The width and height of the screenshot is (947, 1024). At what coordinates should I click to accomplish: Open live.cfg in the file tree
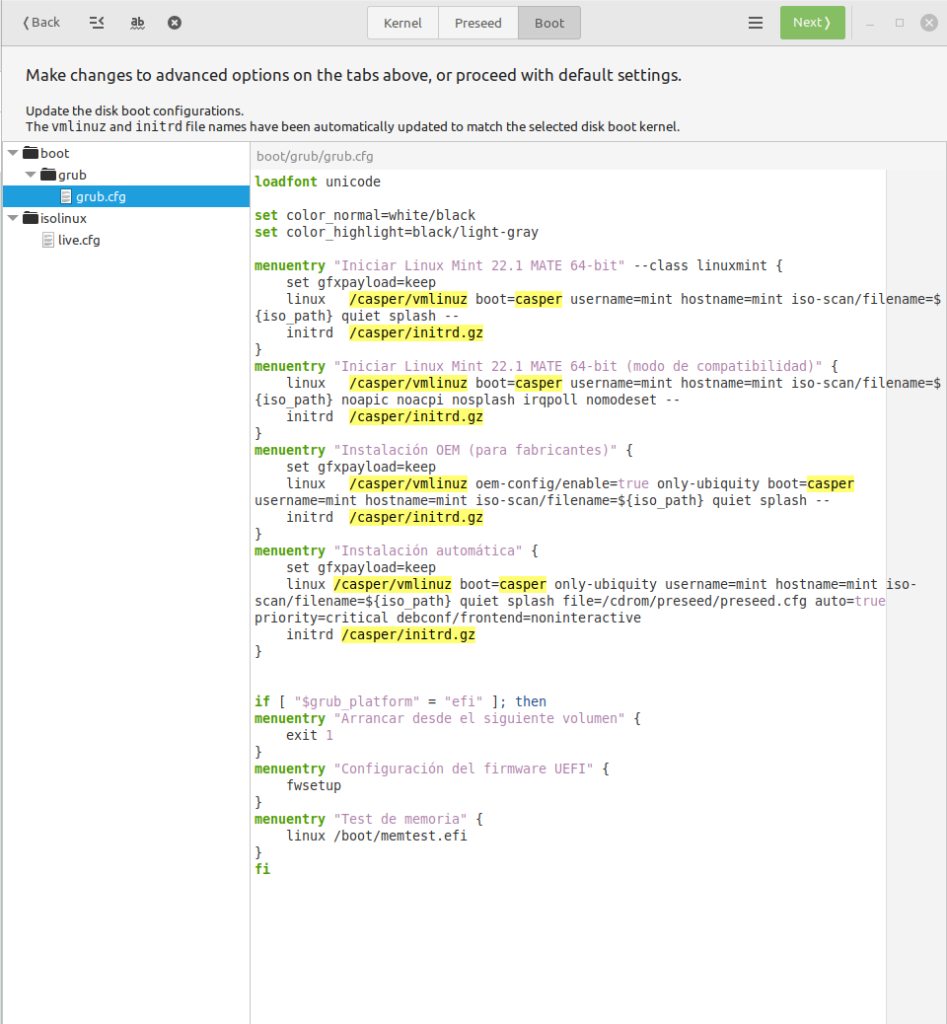pyautogui.click(x=79, y=240)
